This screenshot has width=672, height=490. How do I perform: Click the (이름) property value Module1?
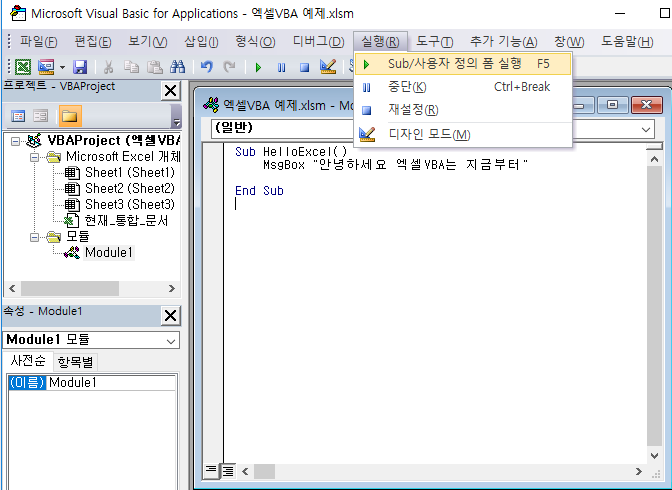111,382
